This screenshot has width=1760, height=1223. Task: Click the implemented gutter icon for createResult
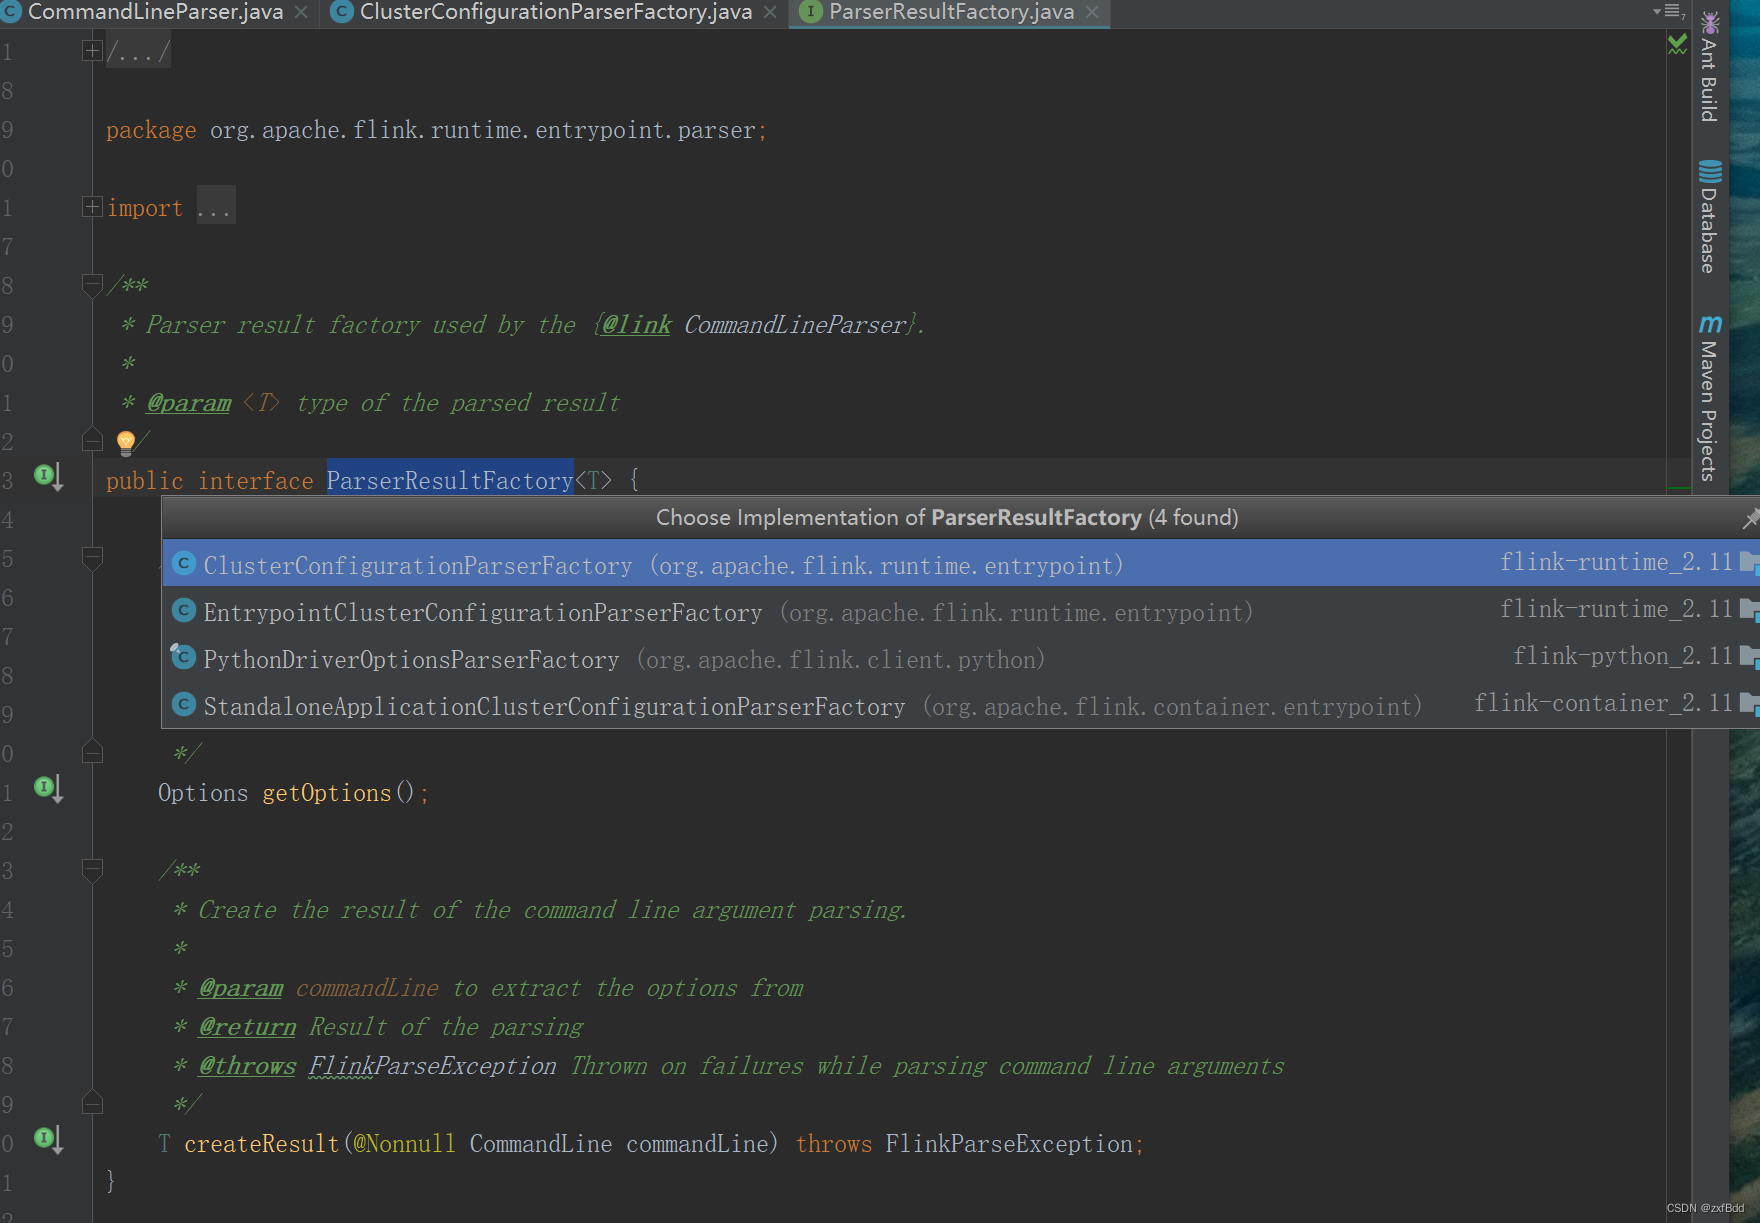coord(48,1139)
